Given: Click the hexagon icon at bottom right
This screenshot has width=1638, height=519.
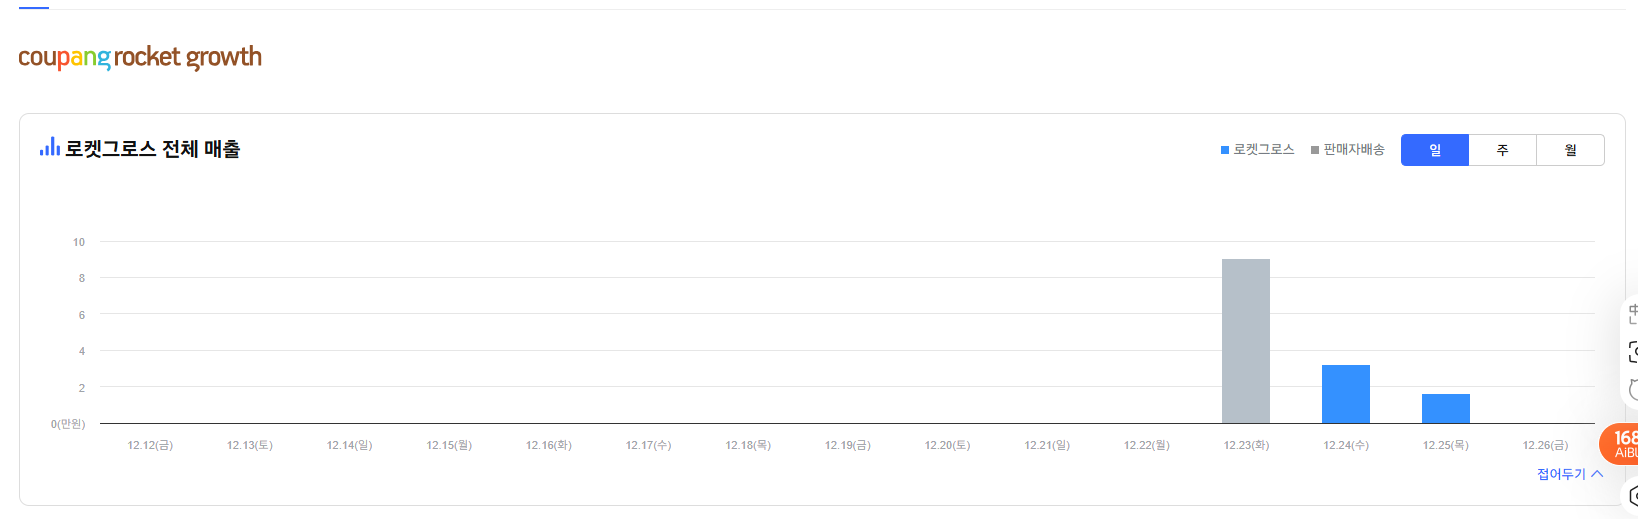Looking at the screenshot, I should pyautogui.click(x=1632, y=495).
